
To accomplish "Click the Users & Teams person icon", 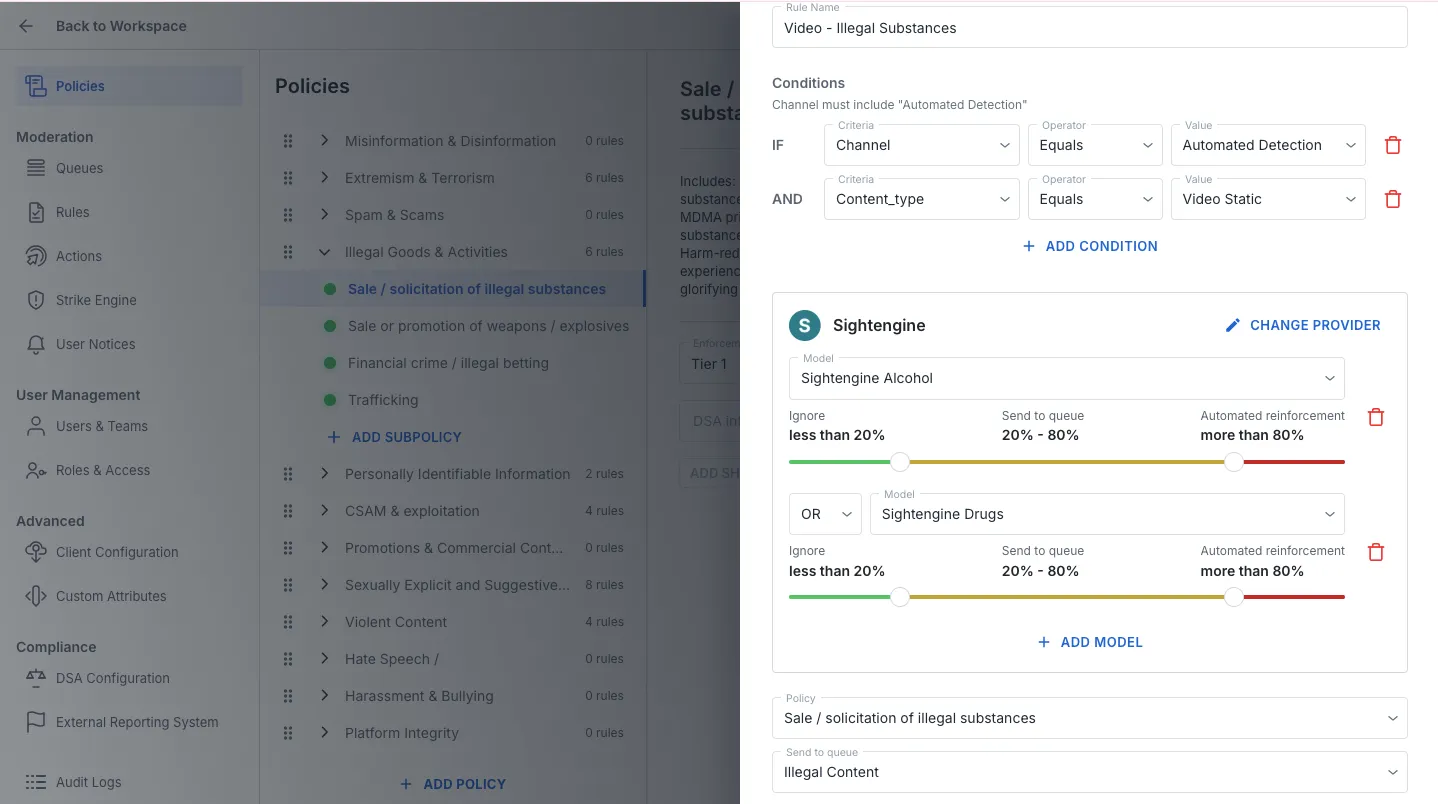I will [36, 426].
